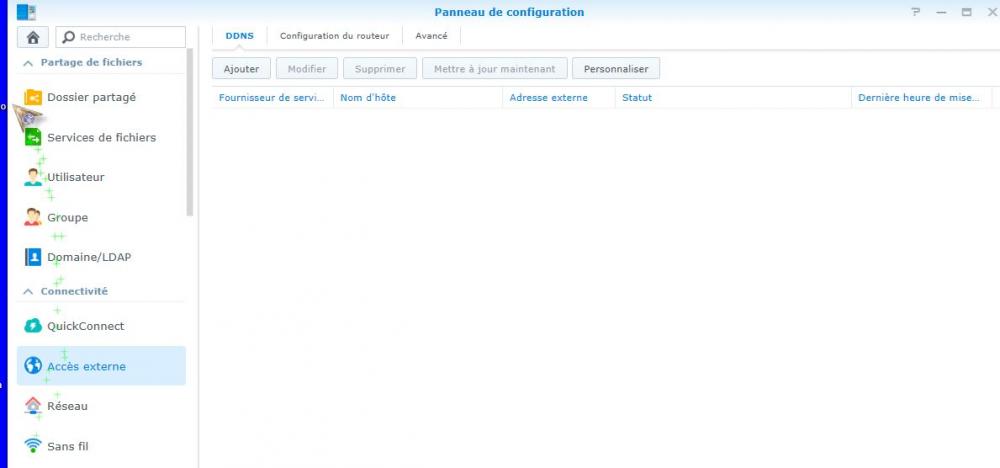Viewport: 1000px width, 468px height.
Task: Select the Groupe icon
Action: pos(33,217)
